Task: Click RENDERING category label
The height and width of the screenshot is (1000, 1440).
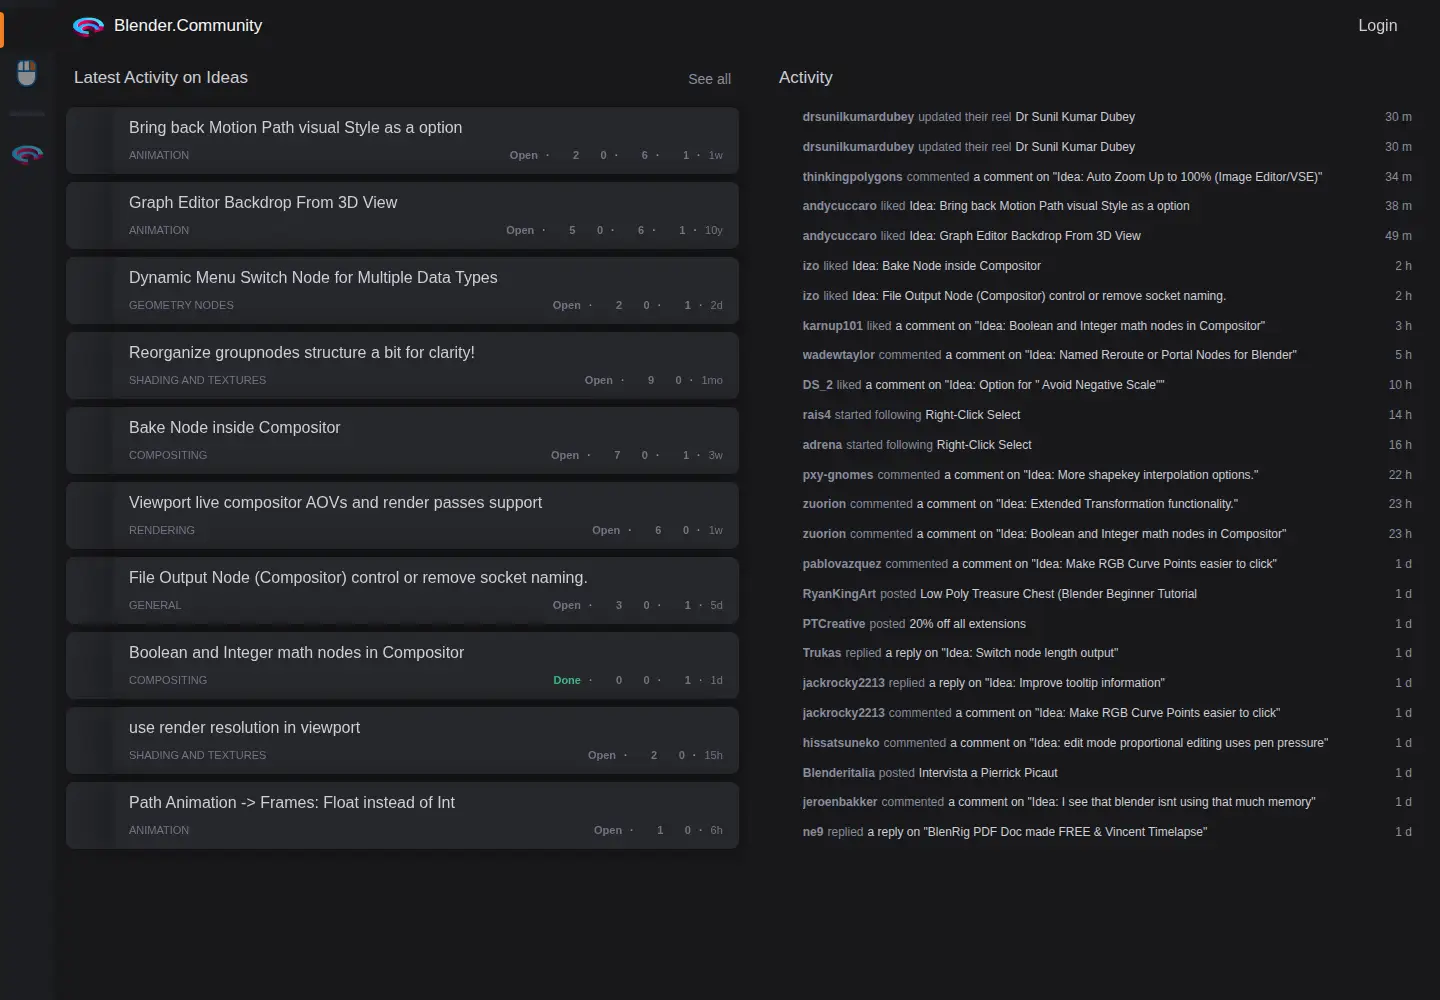Action: [162, 530]
